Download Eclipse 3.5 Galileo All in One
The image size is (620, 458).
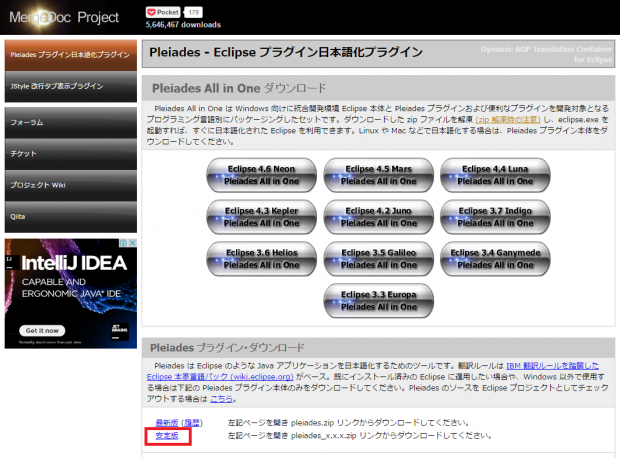click(378, 259)
